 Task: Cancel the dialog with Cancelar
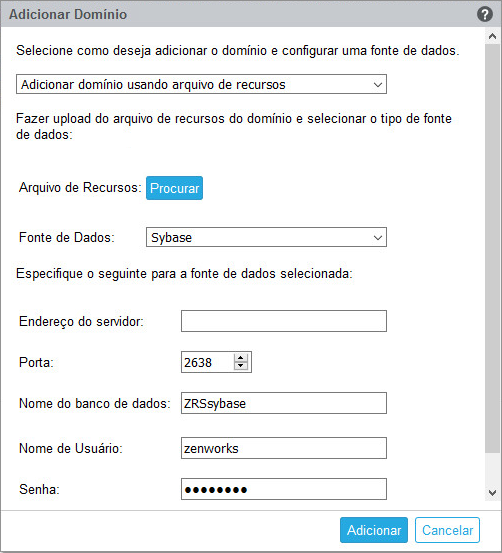click(447, 530)
